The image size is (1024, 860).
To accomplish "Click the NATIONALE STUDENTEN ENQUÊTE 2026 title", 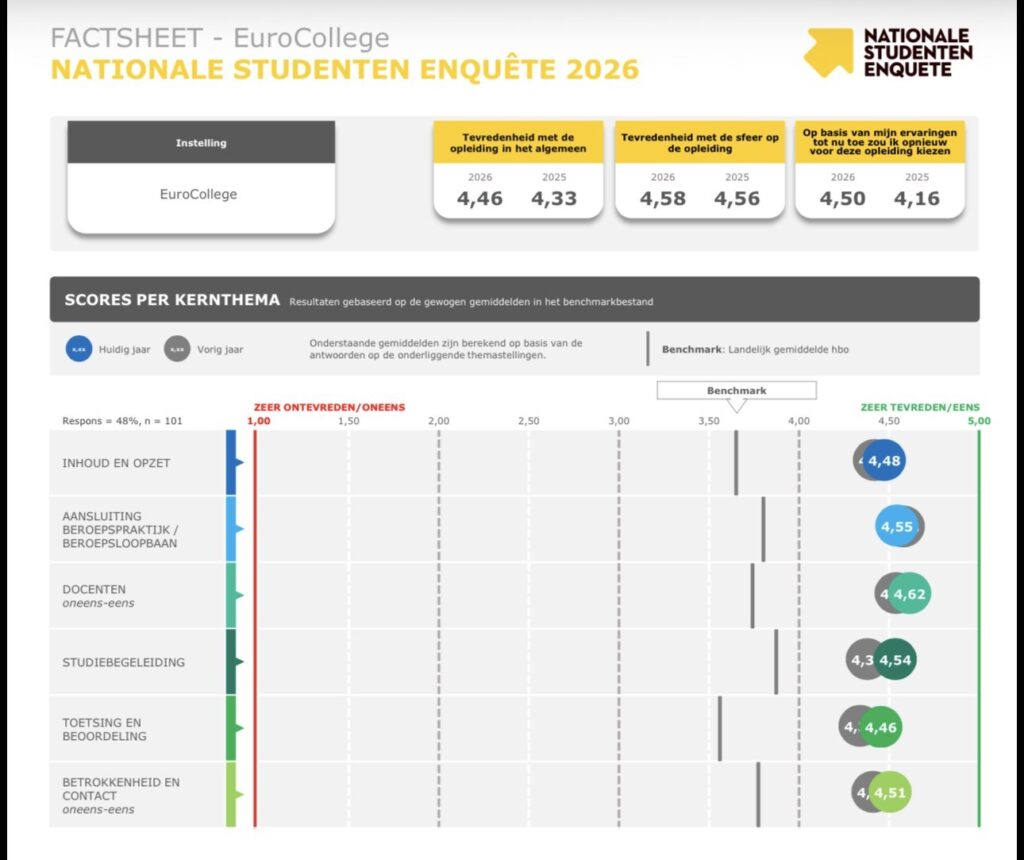I will point(345,69).
